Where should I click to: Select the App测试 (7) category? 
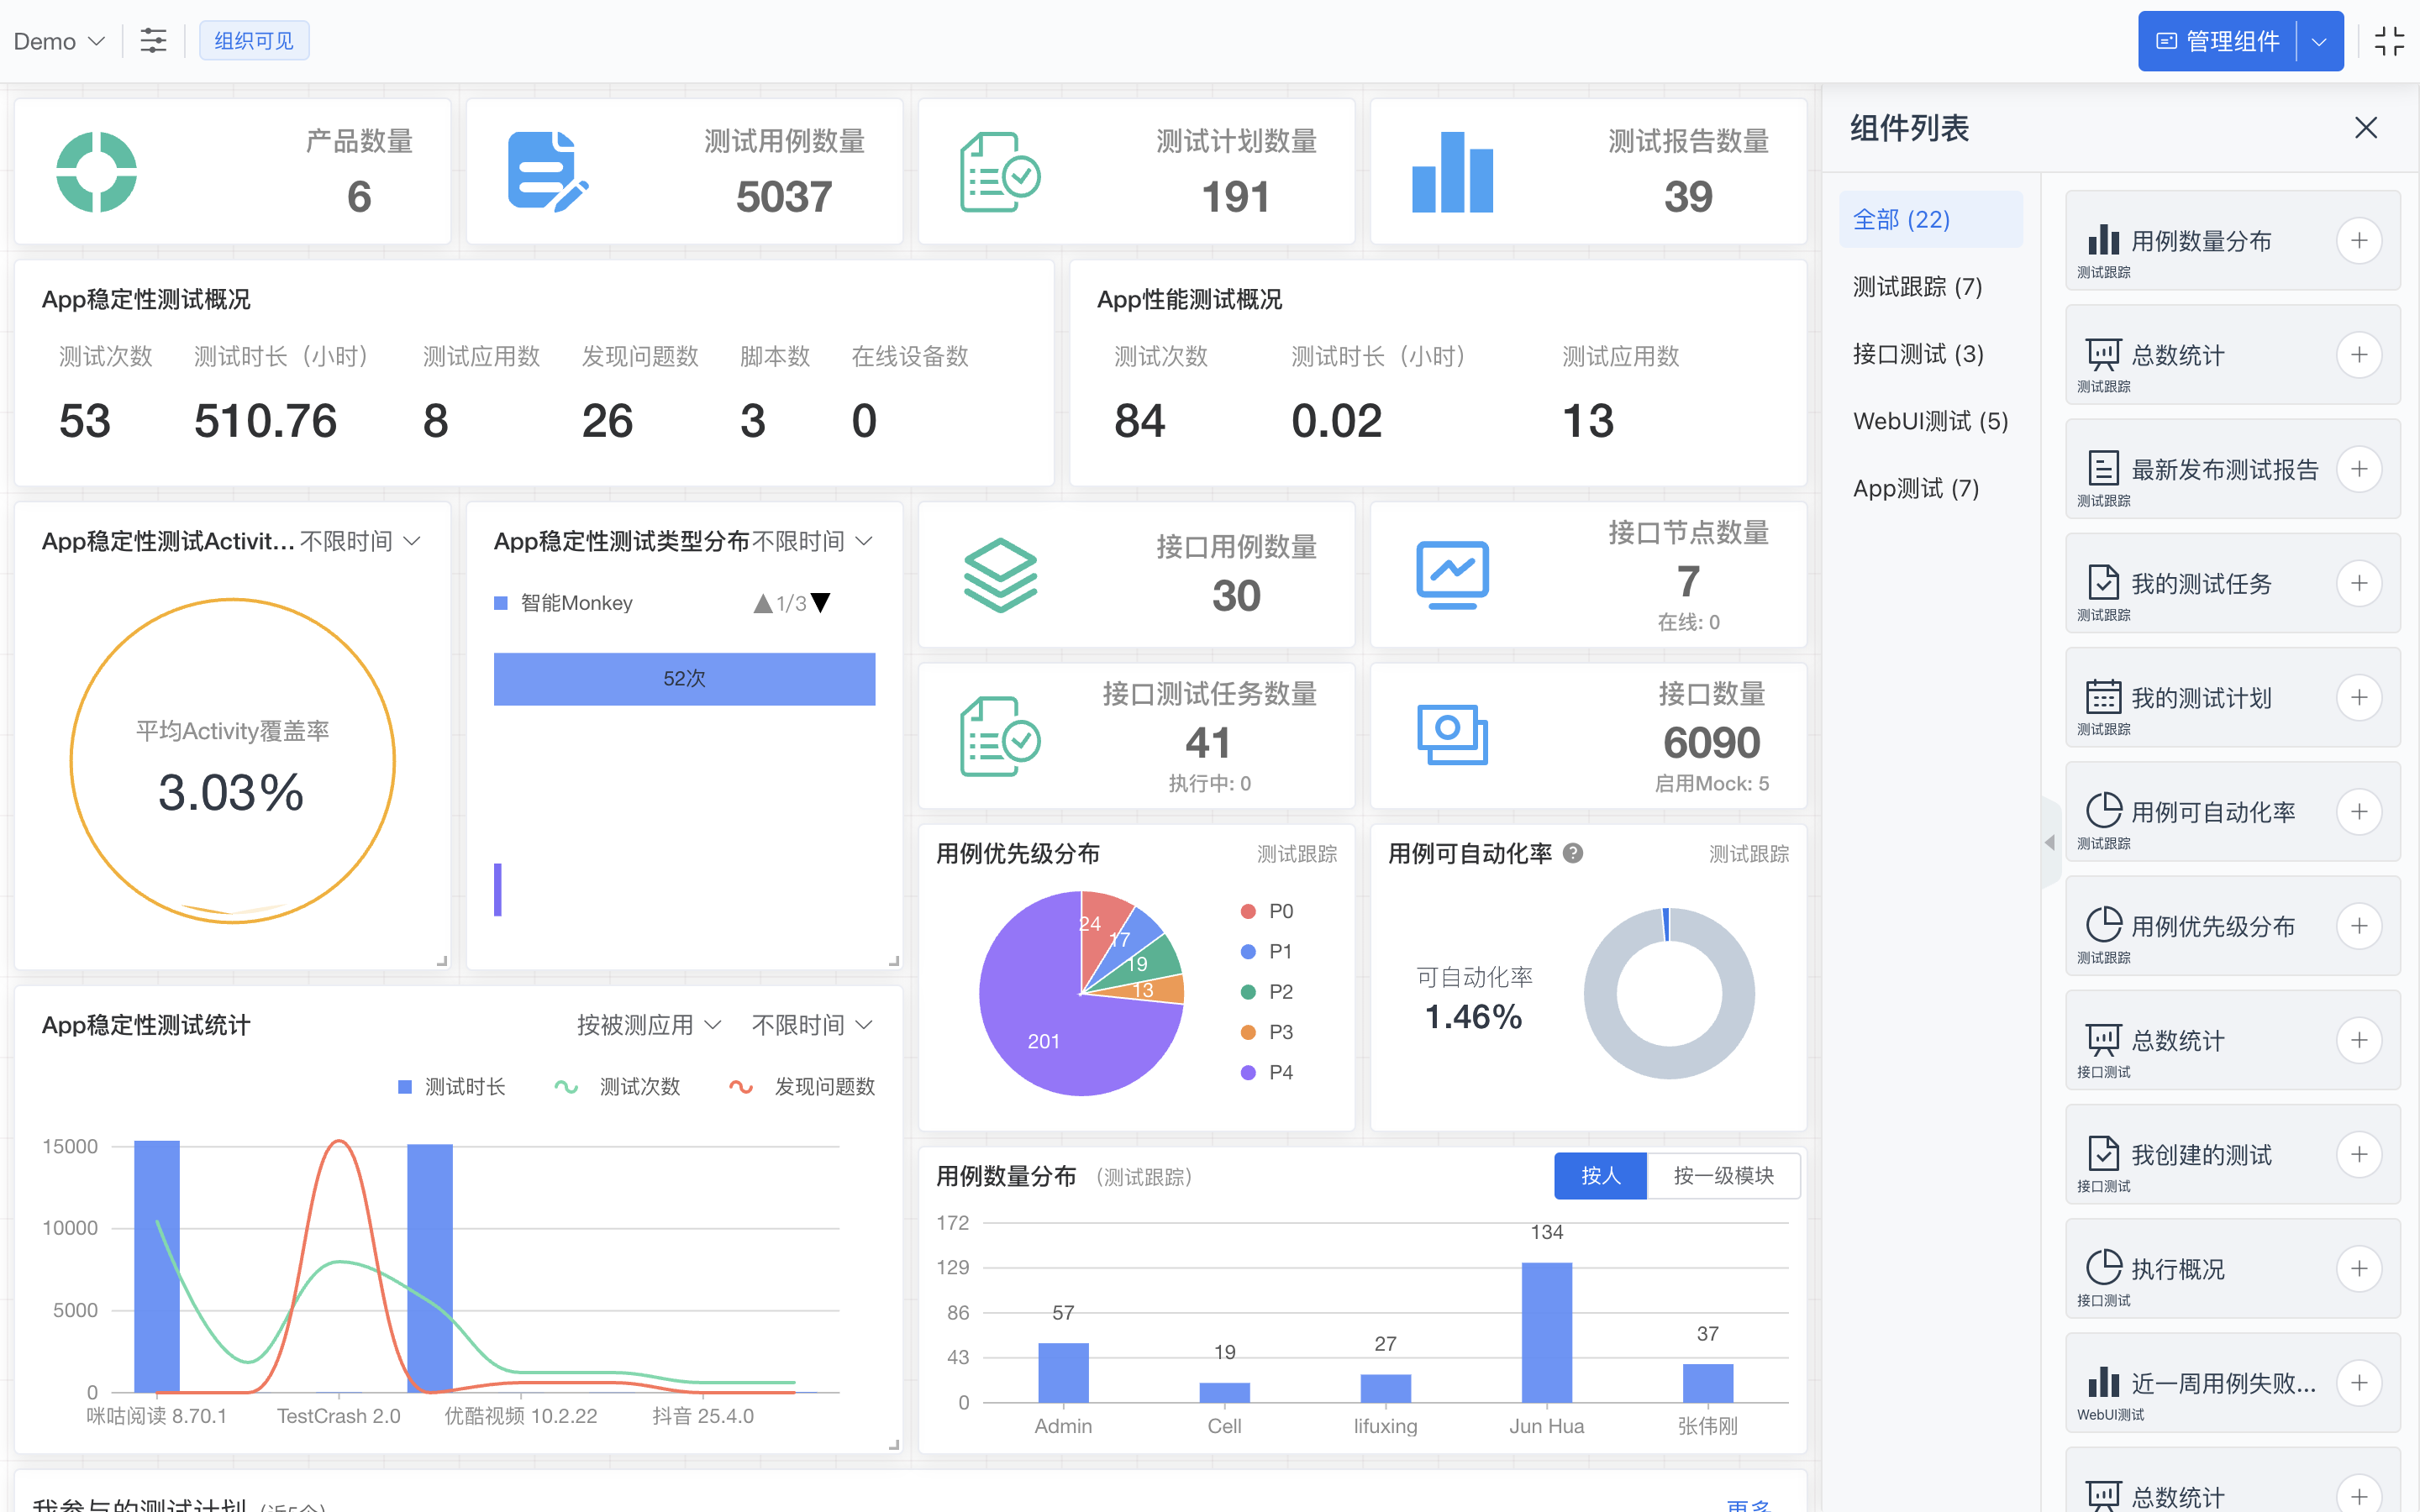pyautogui.click(x=1930, y=488)
